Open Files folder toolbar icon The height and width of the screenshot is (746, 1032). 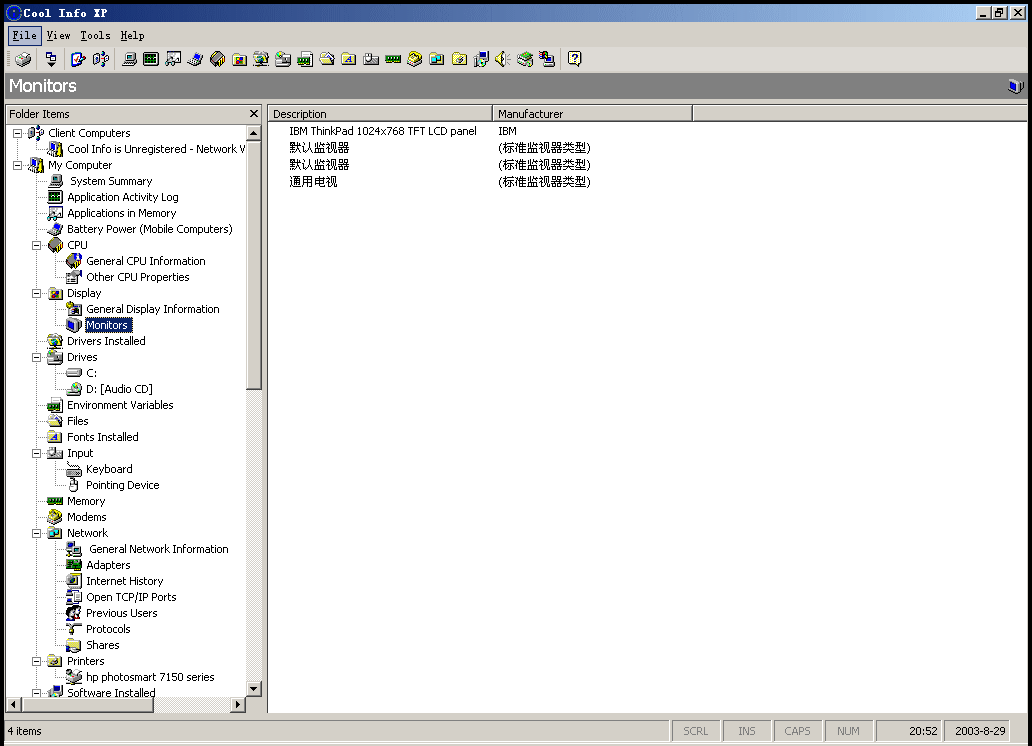click(x=327, y=59)
